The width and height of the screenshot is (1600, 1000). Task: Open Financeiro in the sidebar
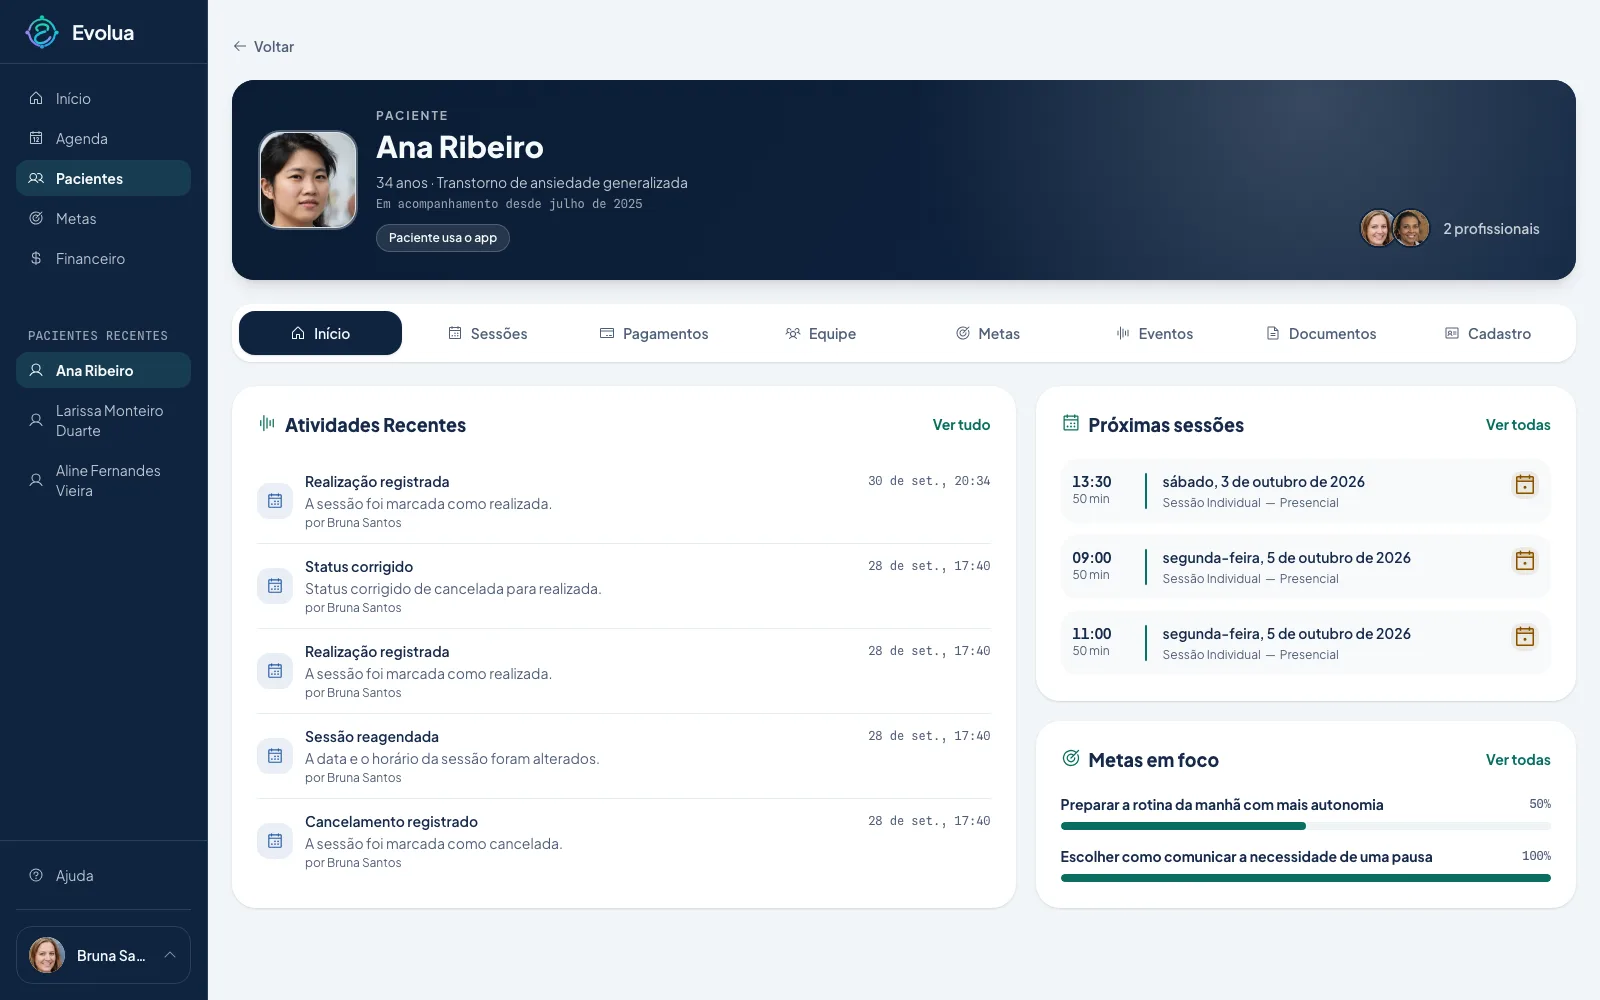pos(103,258)
